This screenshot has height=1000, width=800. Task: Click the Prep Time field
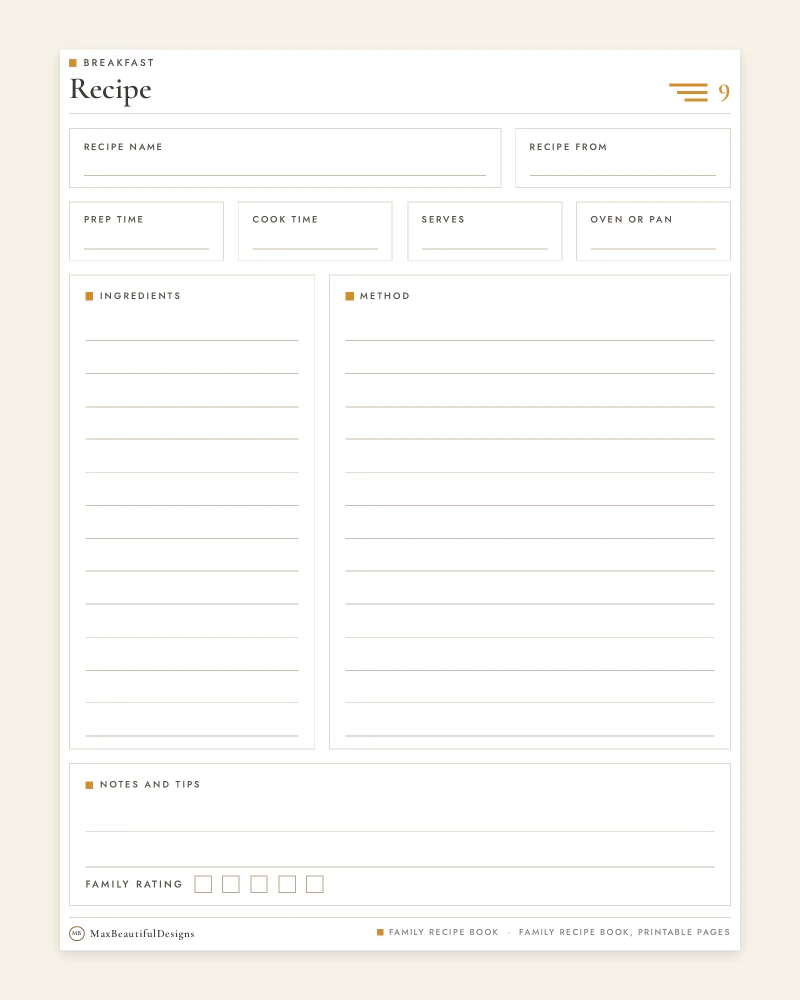coord(146,232)
